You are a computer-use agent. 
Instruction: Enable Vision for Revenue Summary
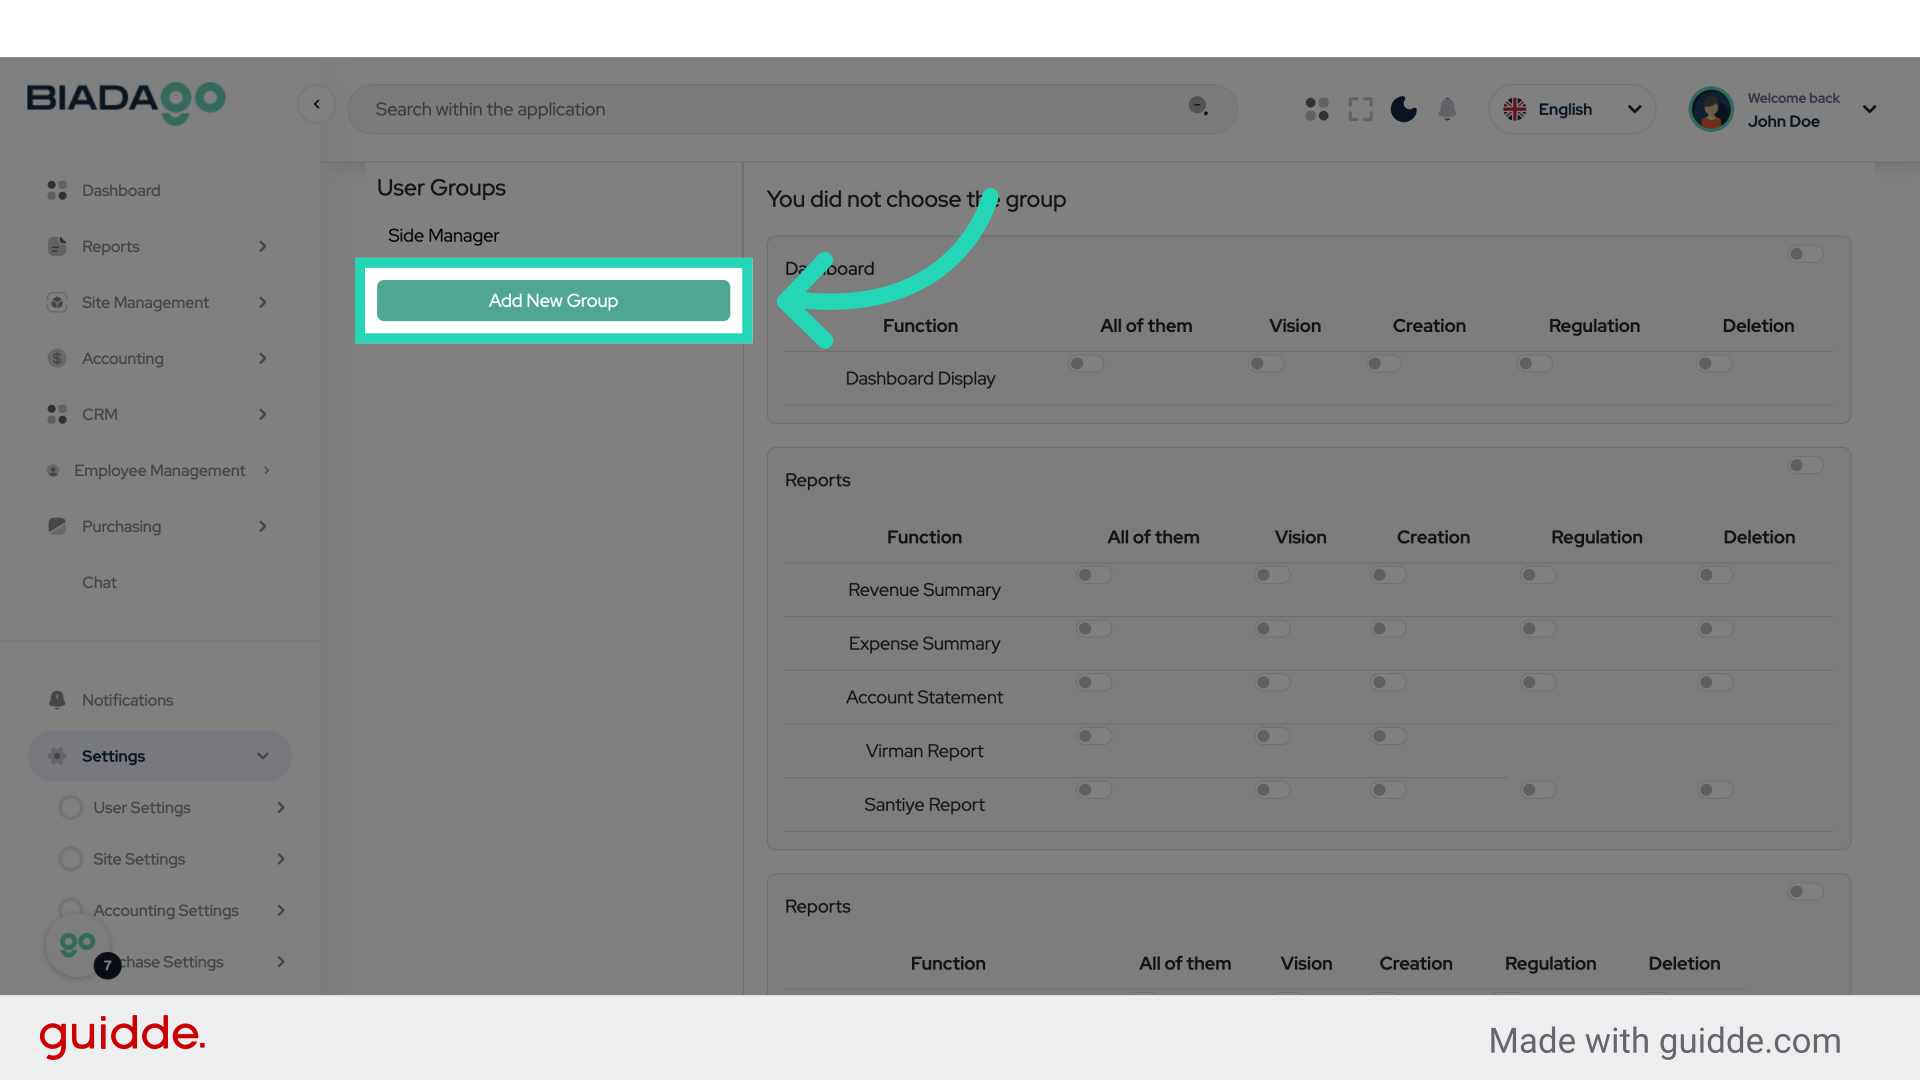click(x=1272, y=575)
